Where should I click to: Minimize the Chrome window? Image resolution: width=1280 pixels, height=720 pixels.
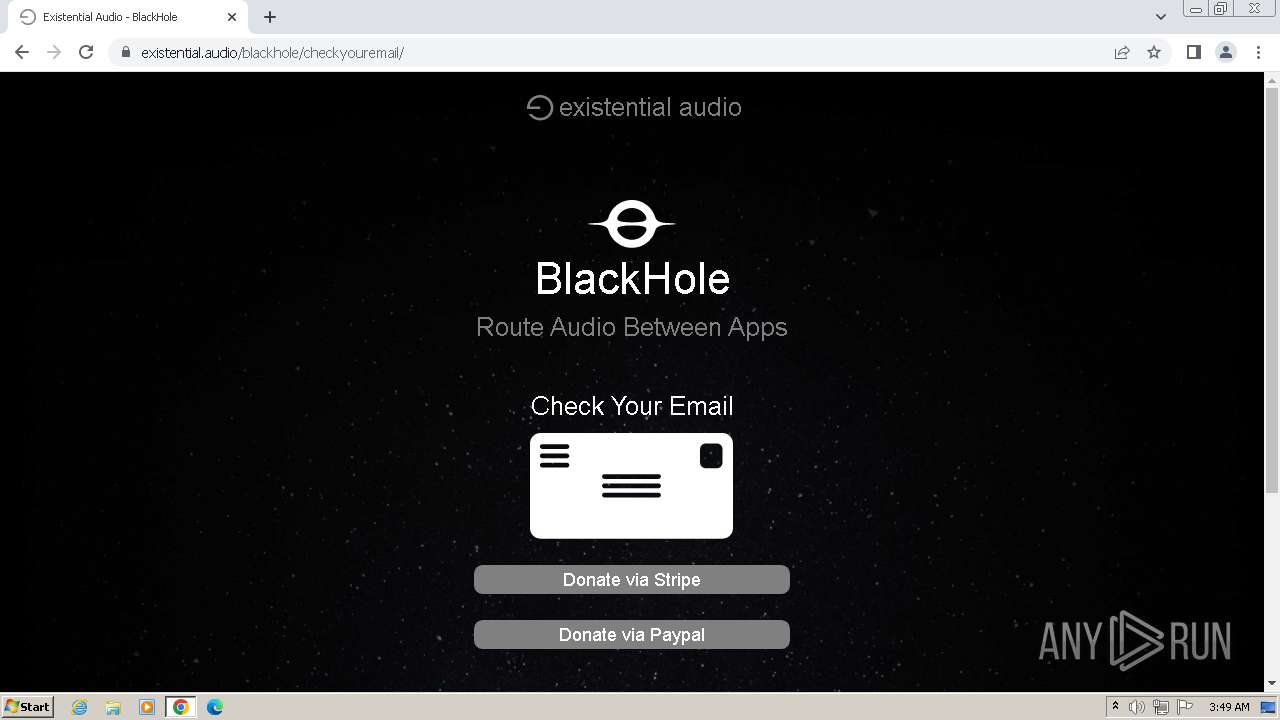(x=1196, y=8)
